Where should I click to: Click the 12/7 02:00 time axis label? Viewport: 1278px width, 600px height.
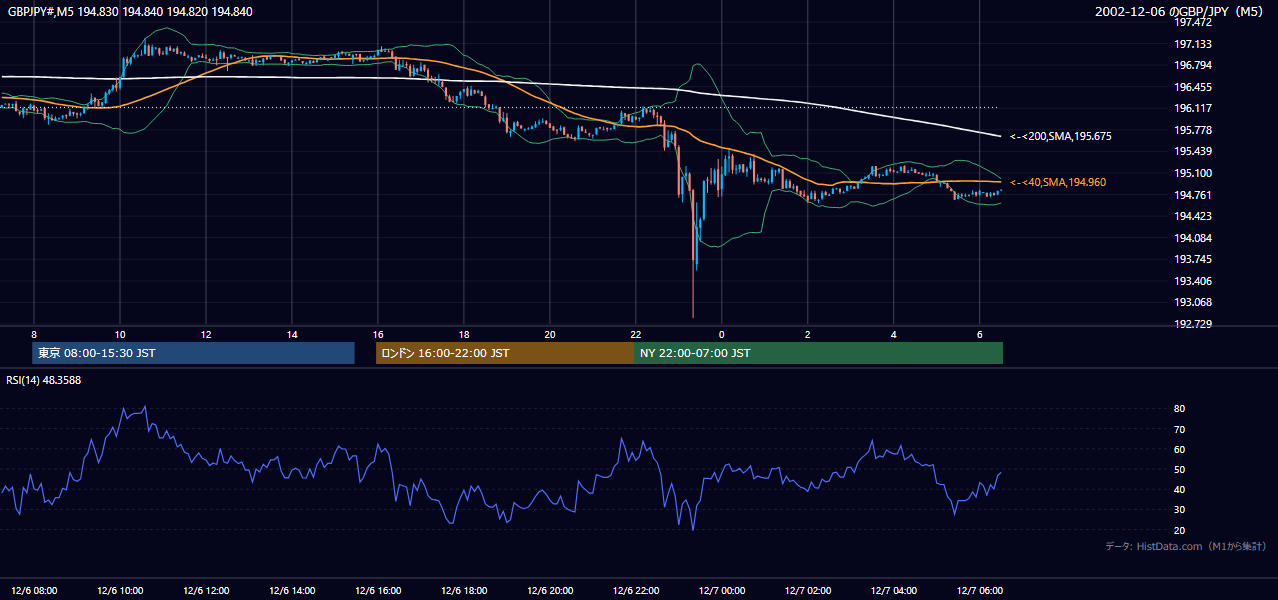tap(808, 590)
